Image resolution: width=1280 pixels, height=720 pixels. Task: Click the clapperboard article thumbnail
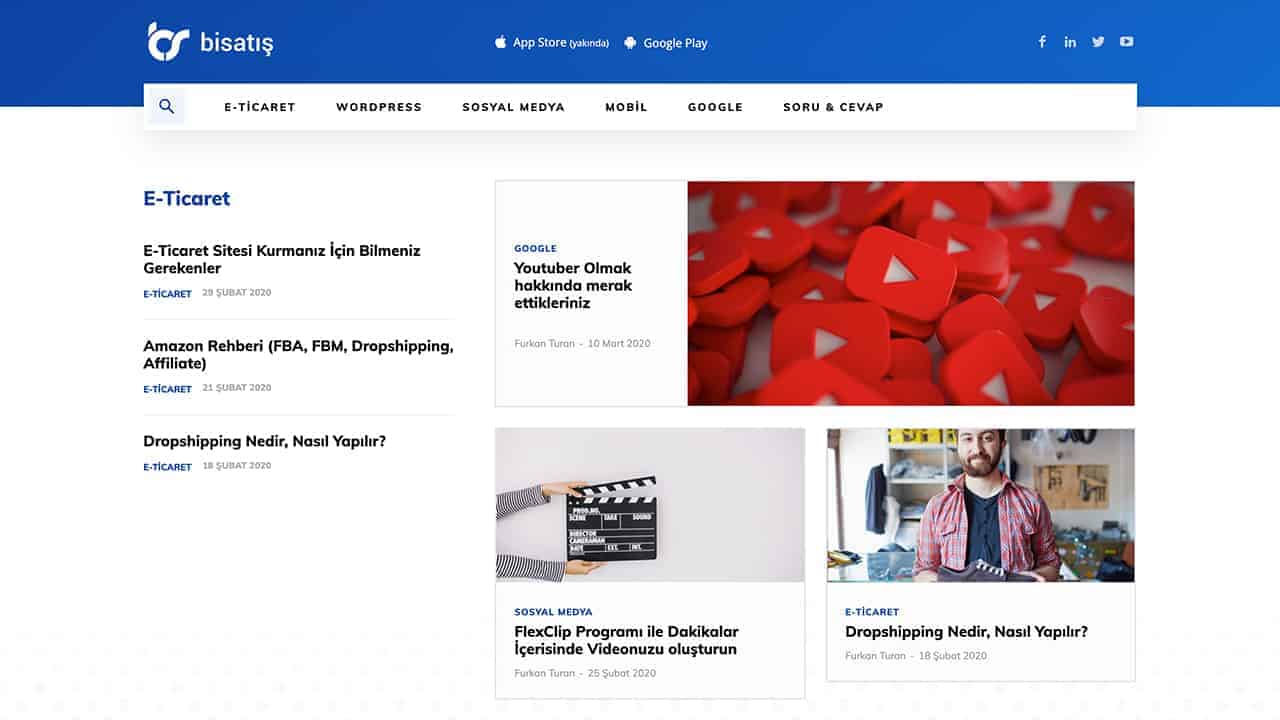650,505
